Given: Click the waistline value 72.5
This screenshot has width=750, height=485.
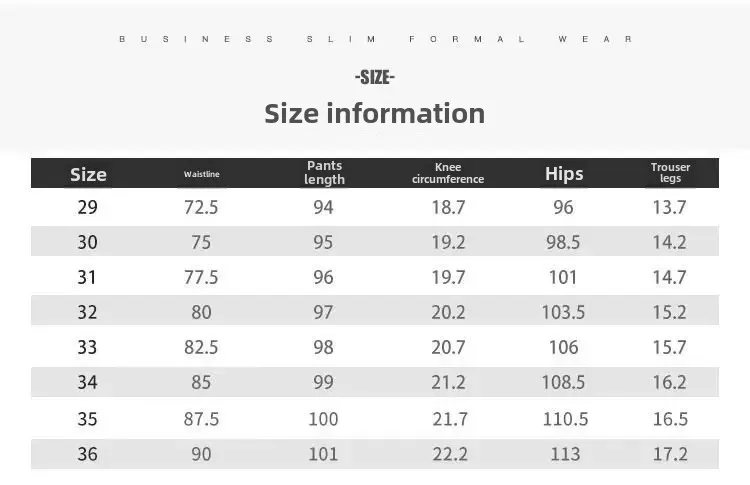Looking at the screenshot, I should pyautogui.click(x=201, y=208).
